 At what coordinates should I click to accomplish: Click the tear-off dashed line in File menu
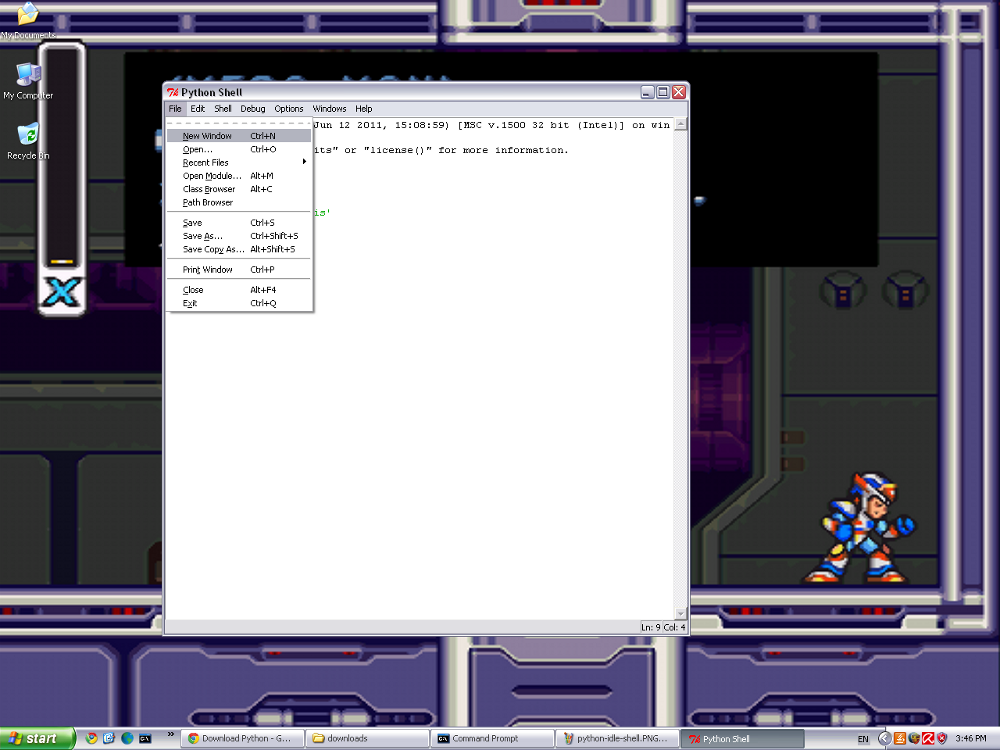click(x=239, y=124)
